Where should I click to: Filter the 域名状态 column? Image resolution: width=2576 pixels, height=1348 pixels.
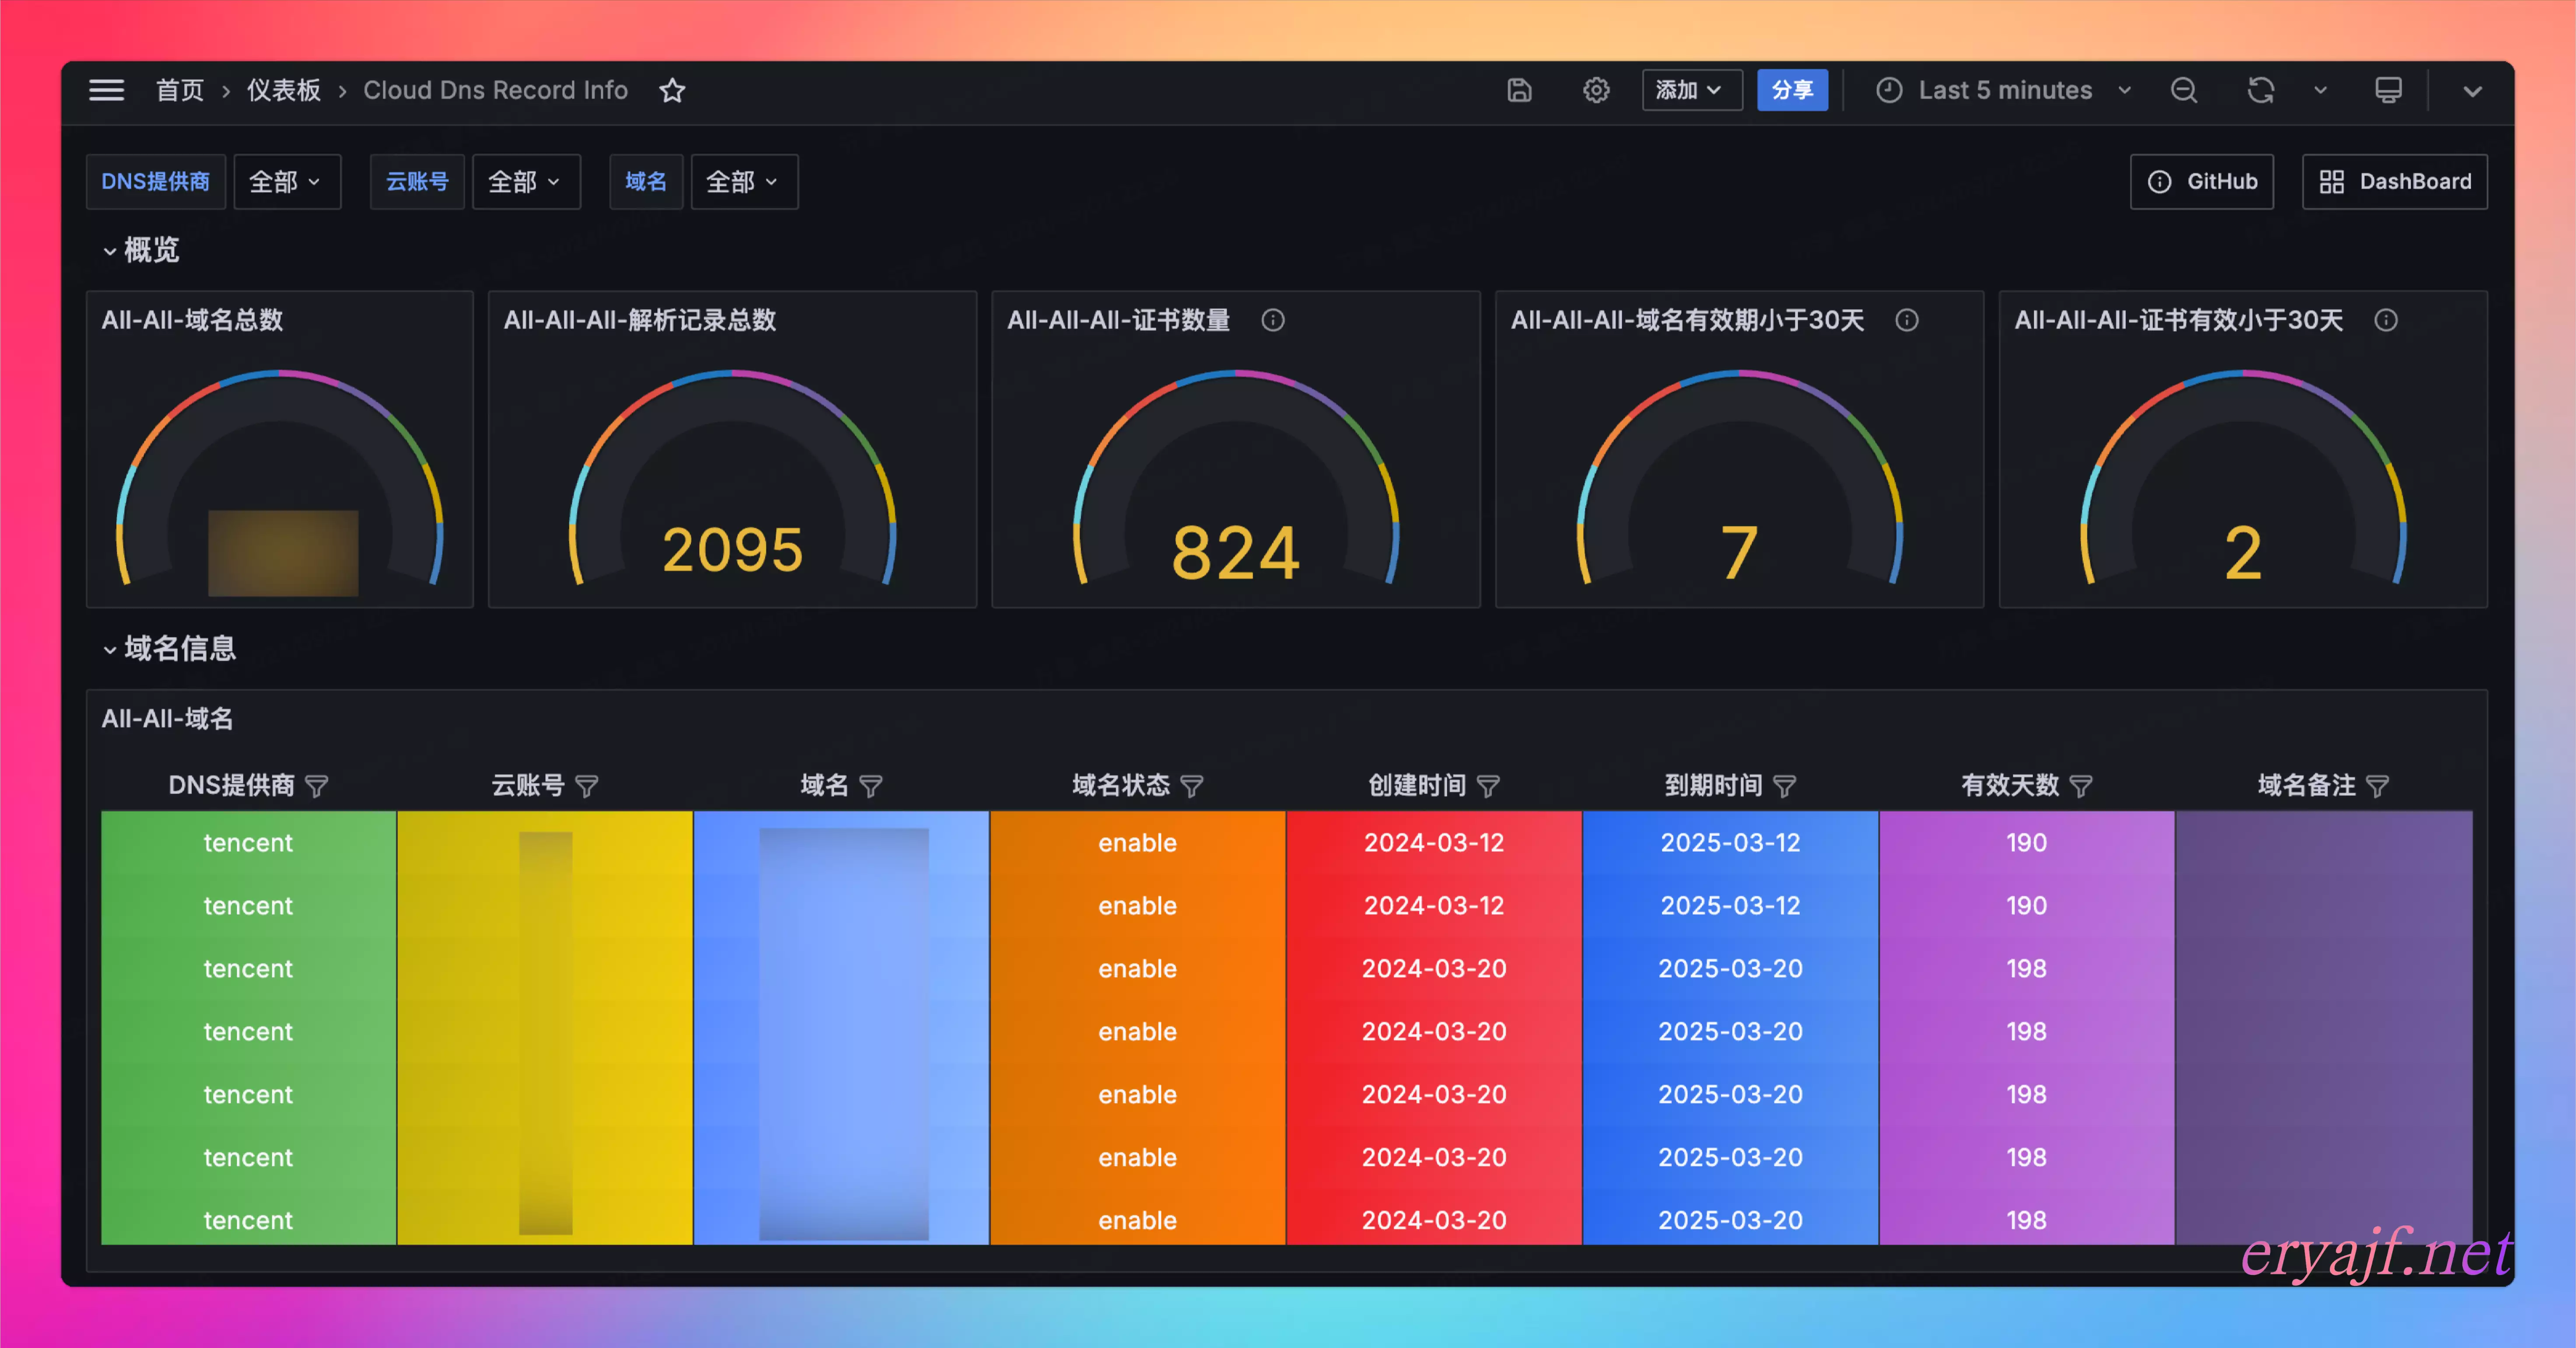1191,786
